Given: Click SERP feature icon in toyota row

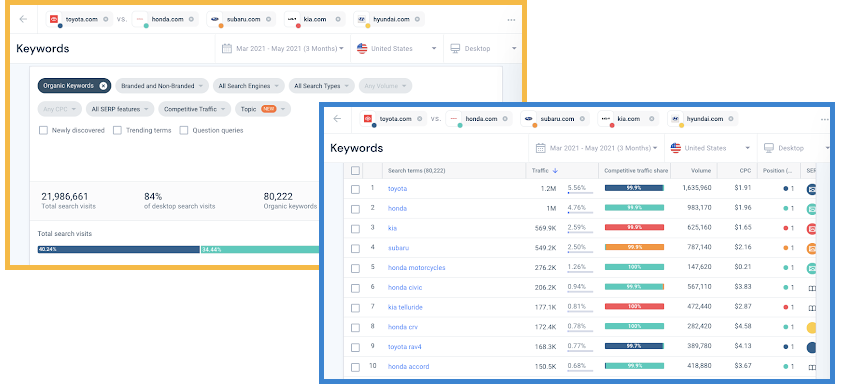Looking at the screenshot, I should pos(812,189).
